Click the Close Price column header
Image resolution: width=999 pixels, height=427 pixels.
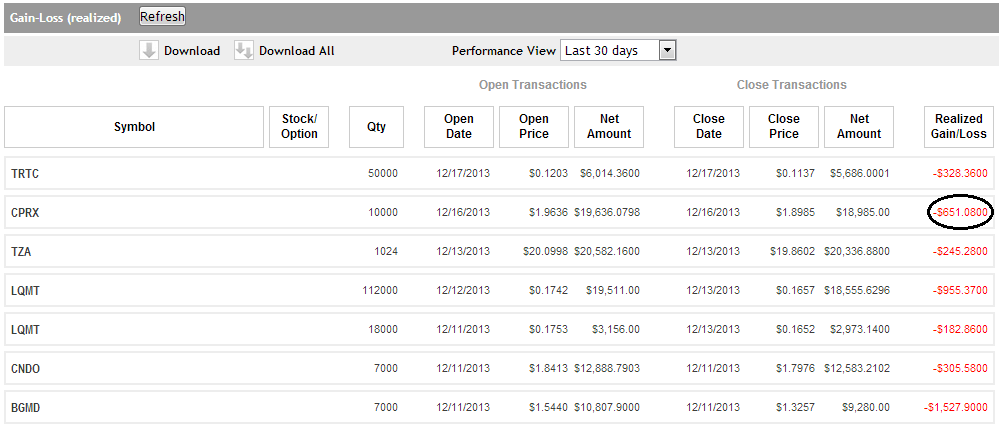click(x=784, y=127)
